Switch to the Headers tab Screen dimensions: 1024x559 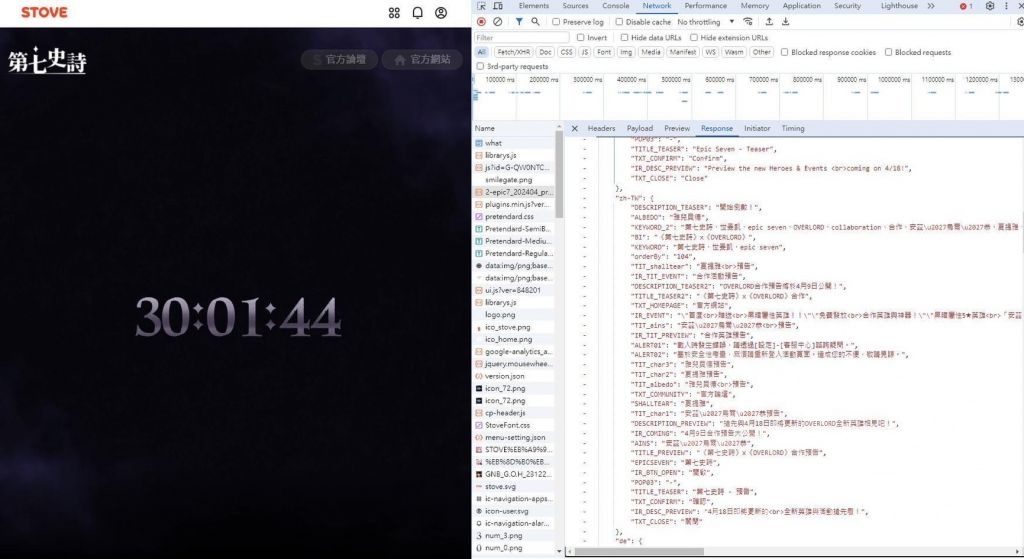pos(601,128)
